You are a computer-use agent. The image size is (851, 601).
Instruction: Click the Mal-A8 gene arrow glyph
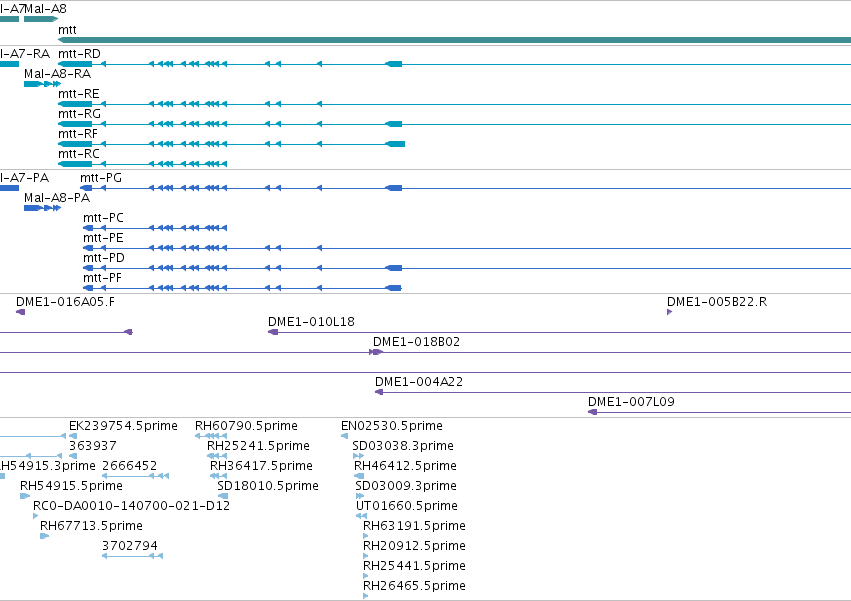(x=41, y=19)
